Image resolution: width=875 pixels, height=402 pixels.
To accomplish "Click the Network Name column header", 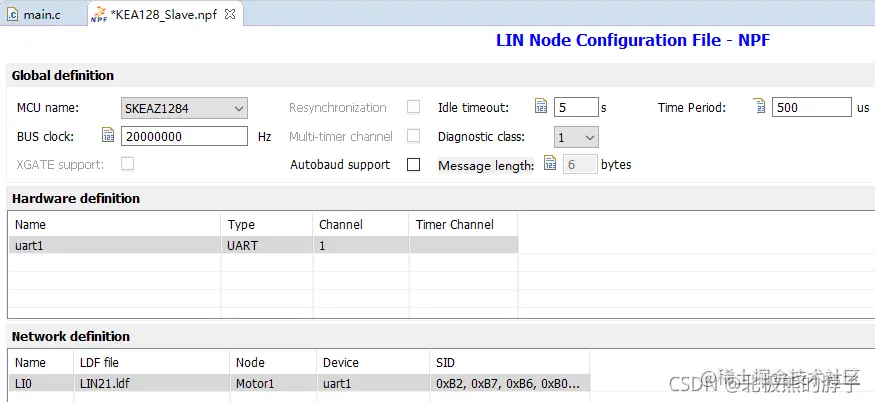I will click(x=41, y=362).
